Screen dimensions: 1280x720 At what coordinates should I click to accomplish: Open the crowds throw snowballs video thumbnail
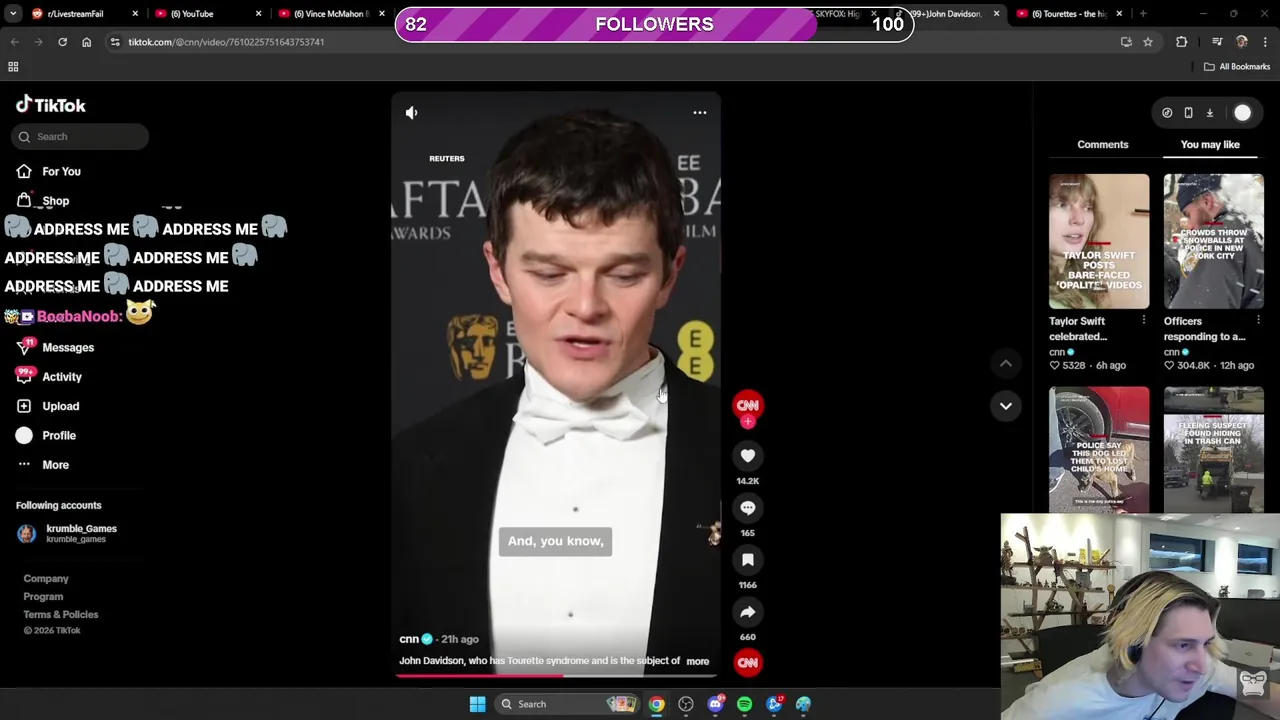1213,241
